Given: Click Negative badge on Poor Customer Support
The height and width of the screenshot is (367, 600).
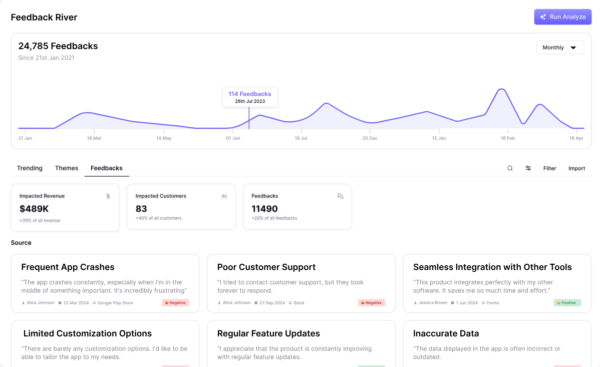Looking at the screenshot, I should tap(371, 302).
